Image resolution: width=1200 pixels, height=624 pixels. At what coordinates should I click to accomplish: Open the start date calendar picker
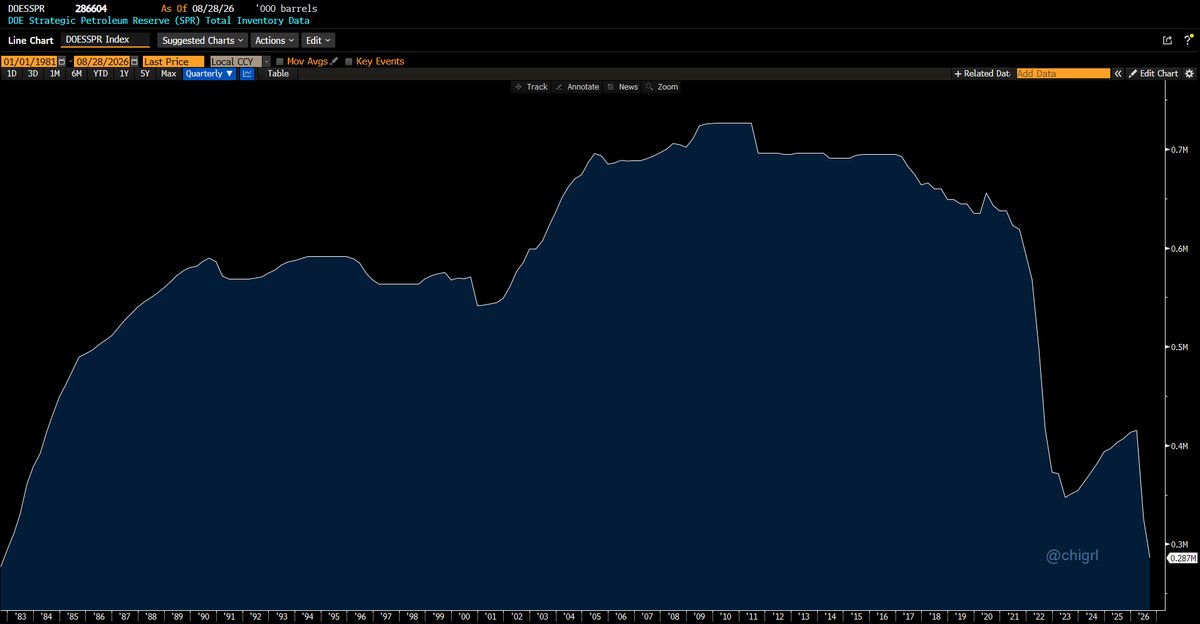(61, 61)
